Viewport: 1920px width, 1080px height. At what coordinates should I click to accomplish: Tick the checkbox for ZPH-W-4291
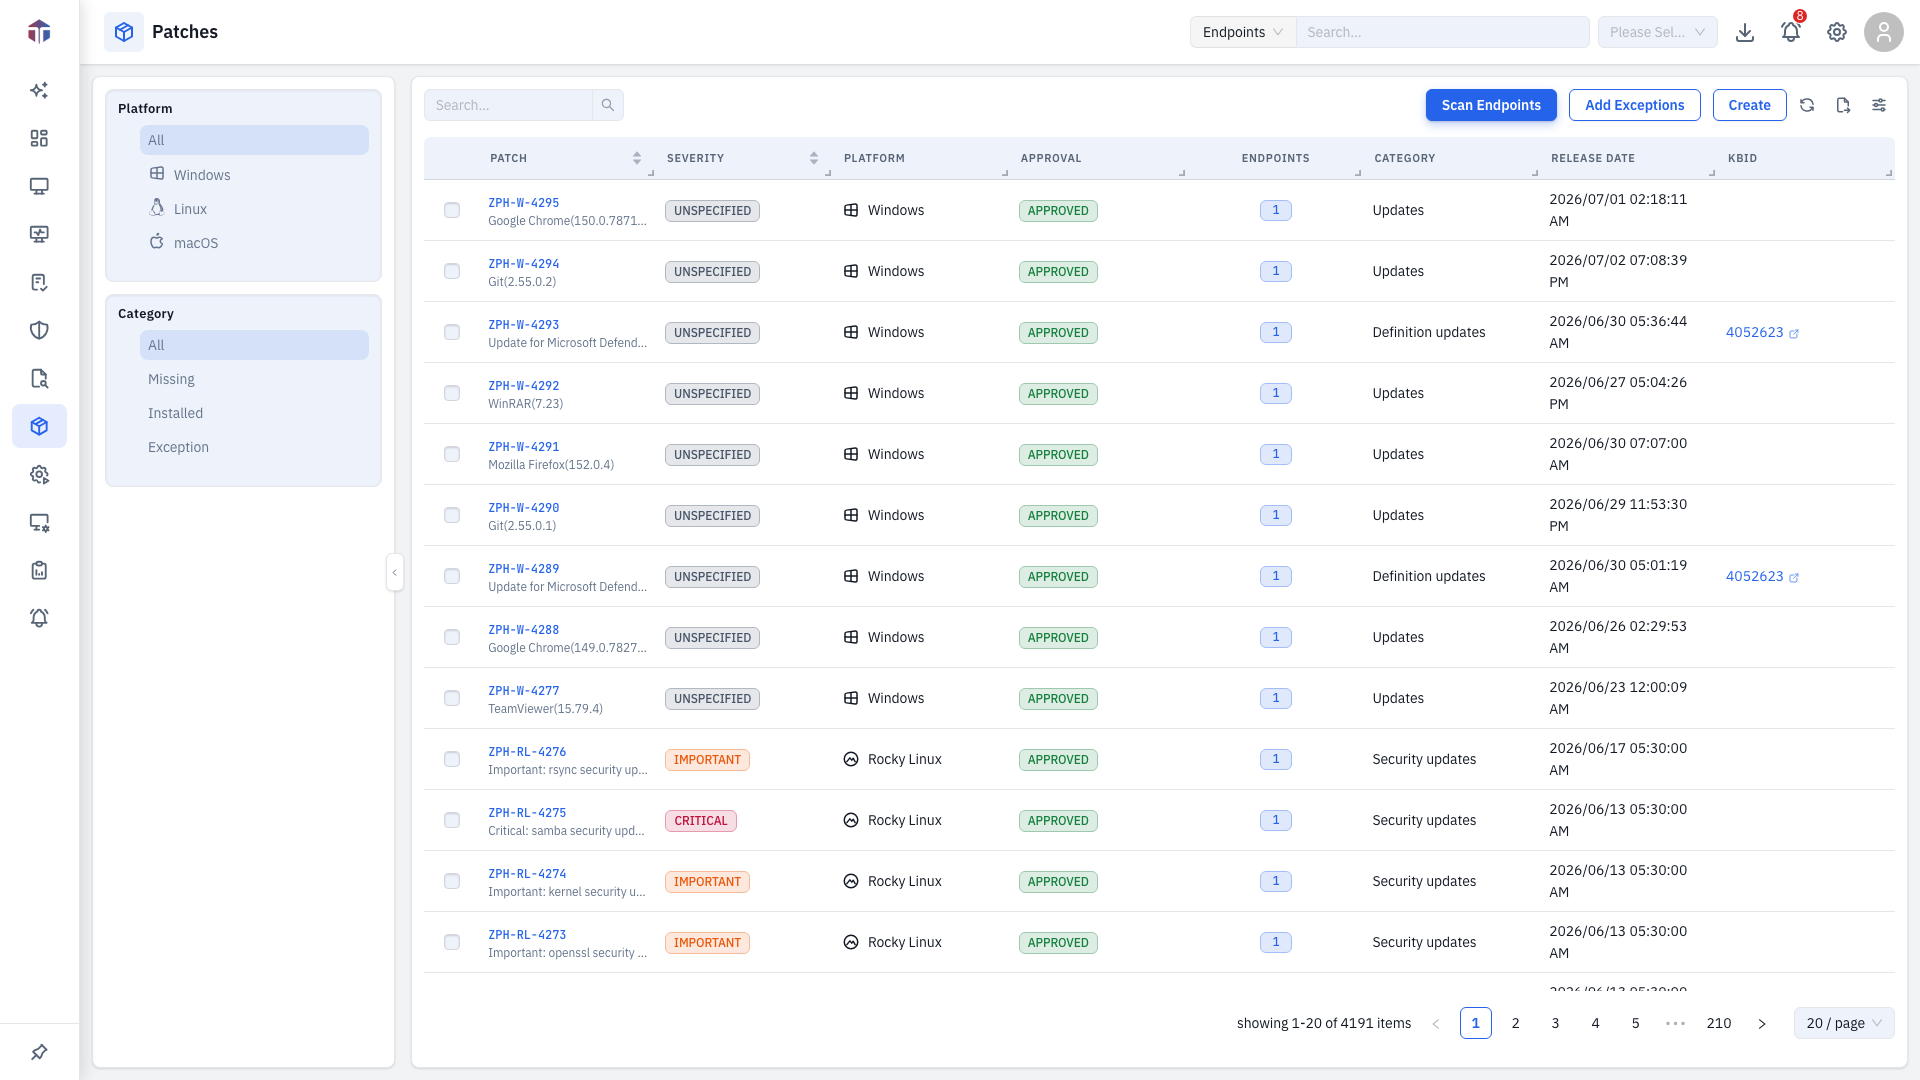pyautogui.click(x=452, y=454)
